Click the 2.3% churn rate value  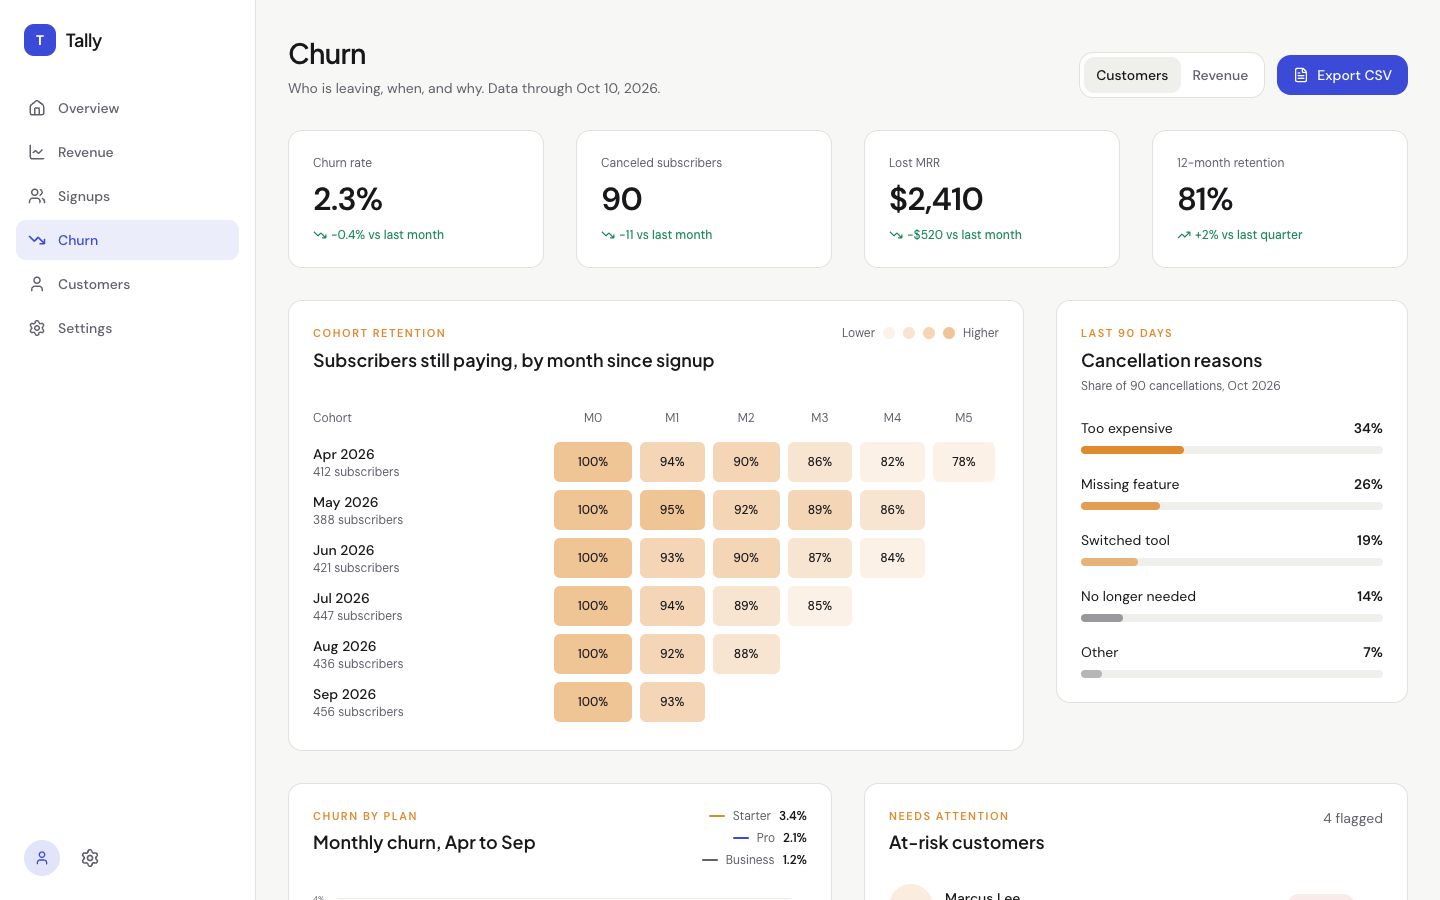click(x=348, y=199)
